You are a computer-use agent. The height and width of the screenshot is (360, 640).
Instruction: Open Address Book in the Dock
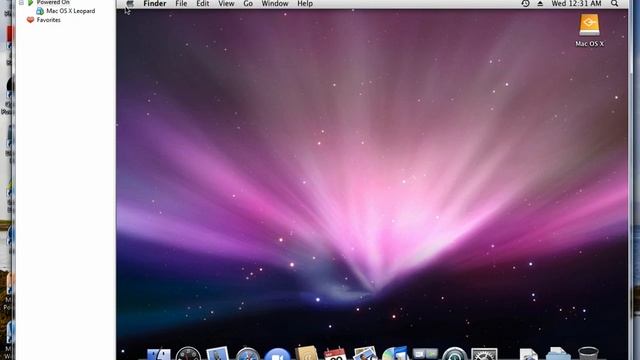307,353
